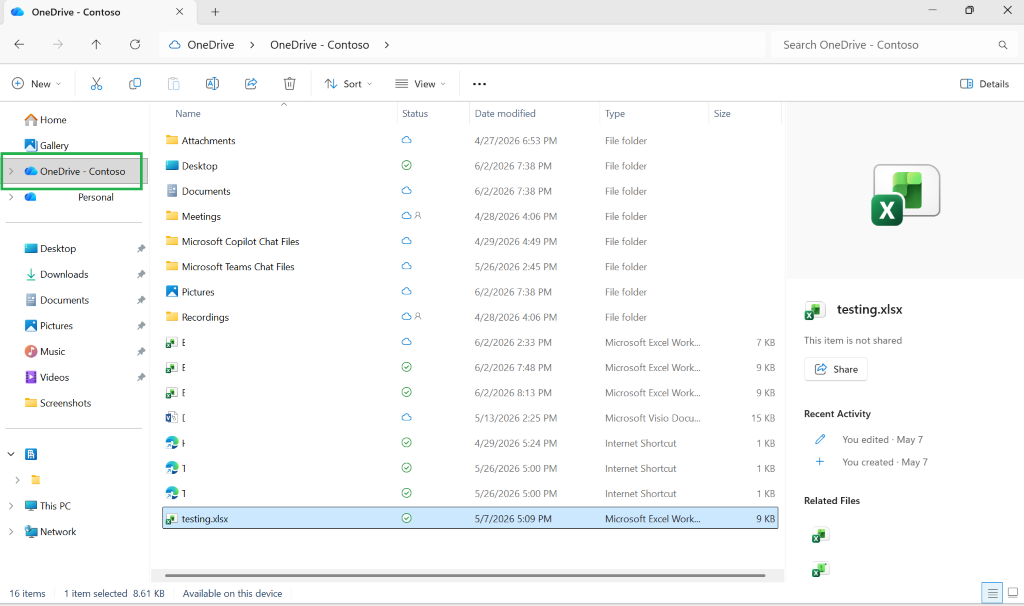This screenshot has width=1024, height=606.
Task: Open the See more ellipsis menu
Action: (x=479, y=84)
